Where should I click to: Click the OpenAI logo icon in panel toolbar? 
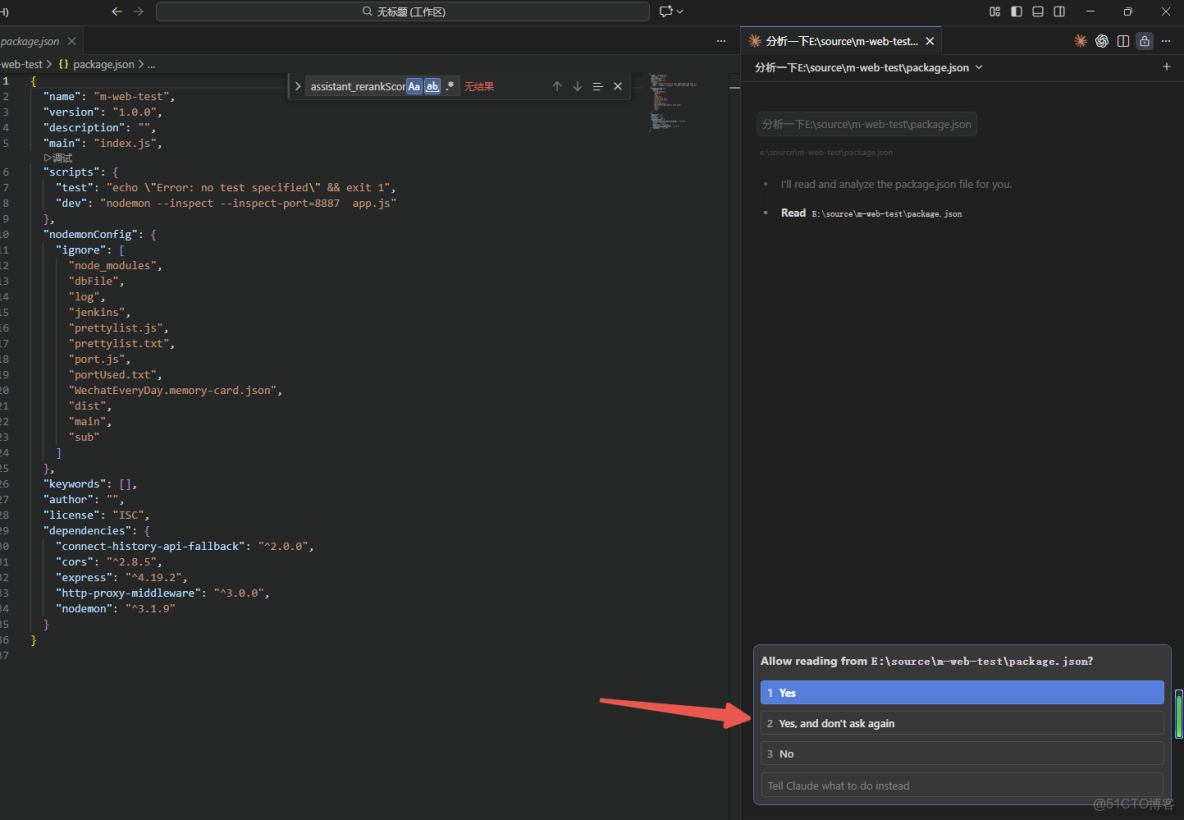coord(1101,41)
